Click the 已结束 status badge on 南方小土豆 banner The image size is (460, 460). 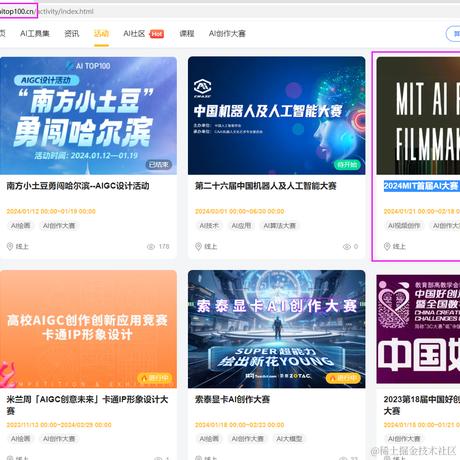coord(159,164)
